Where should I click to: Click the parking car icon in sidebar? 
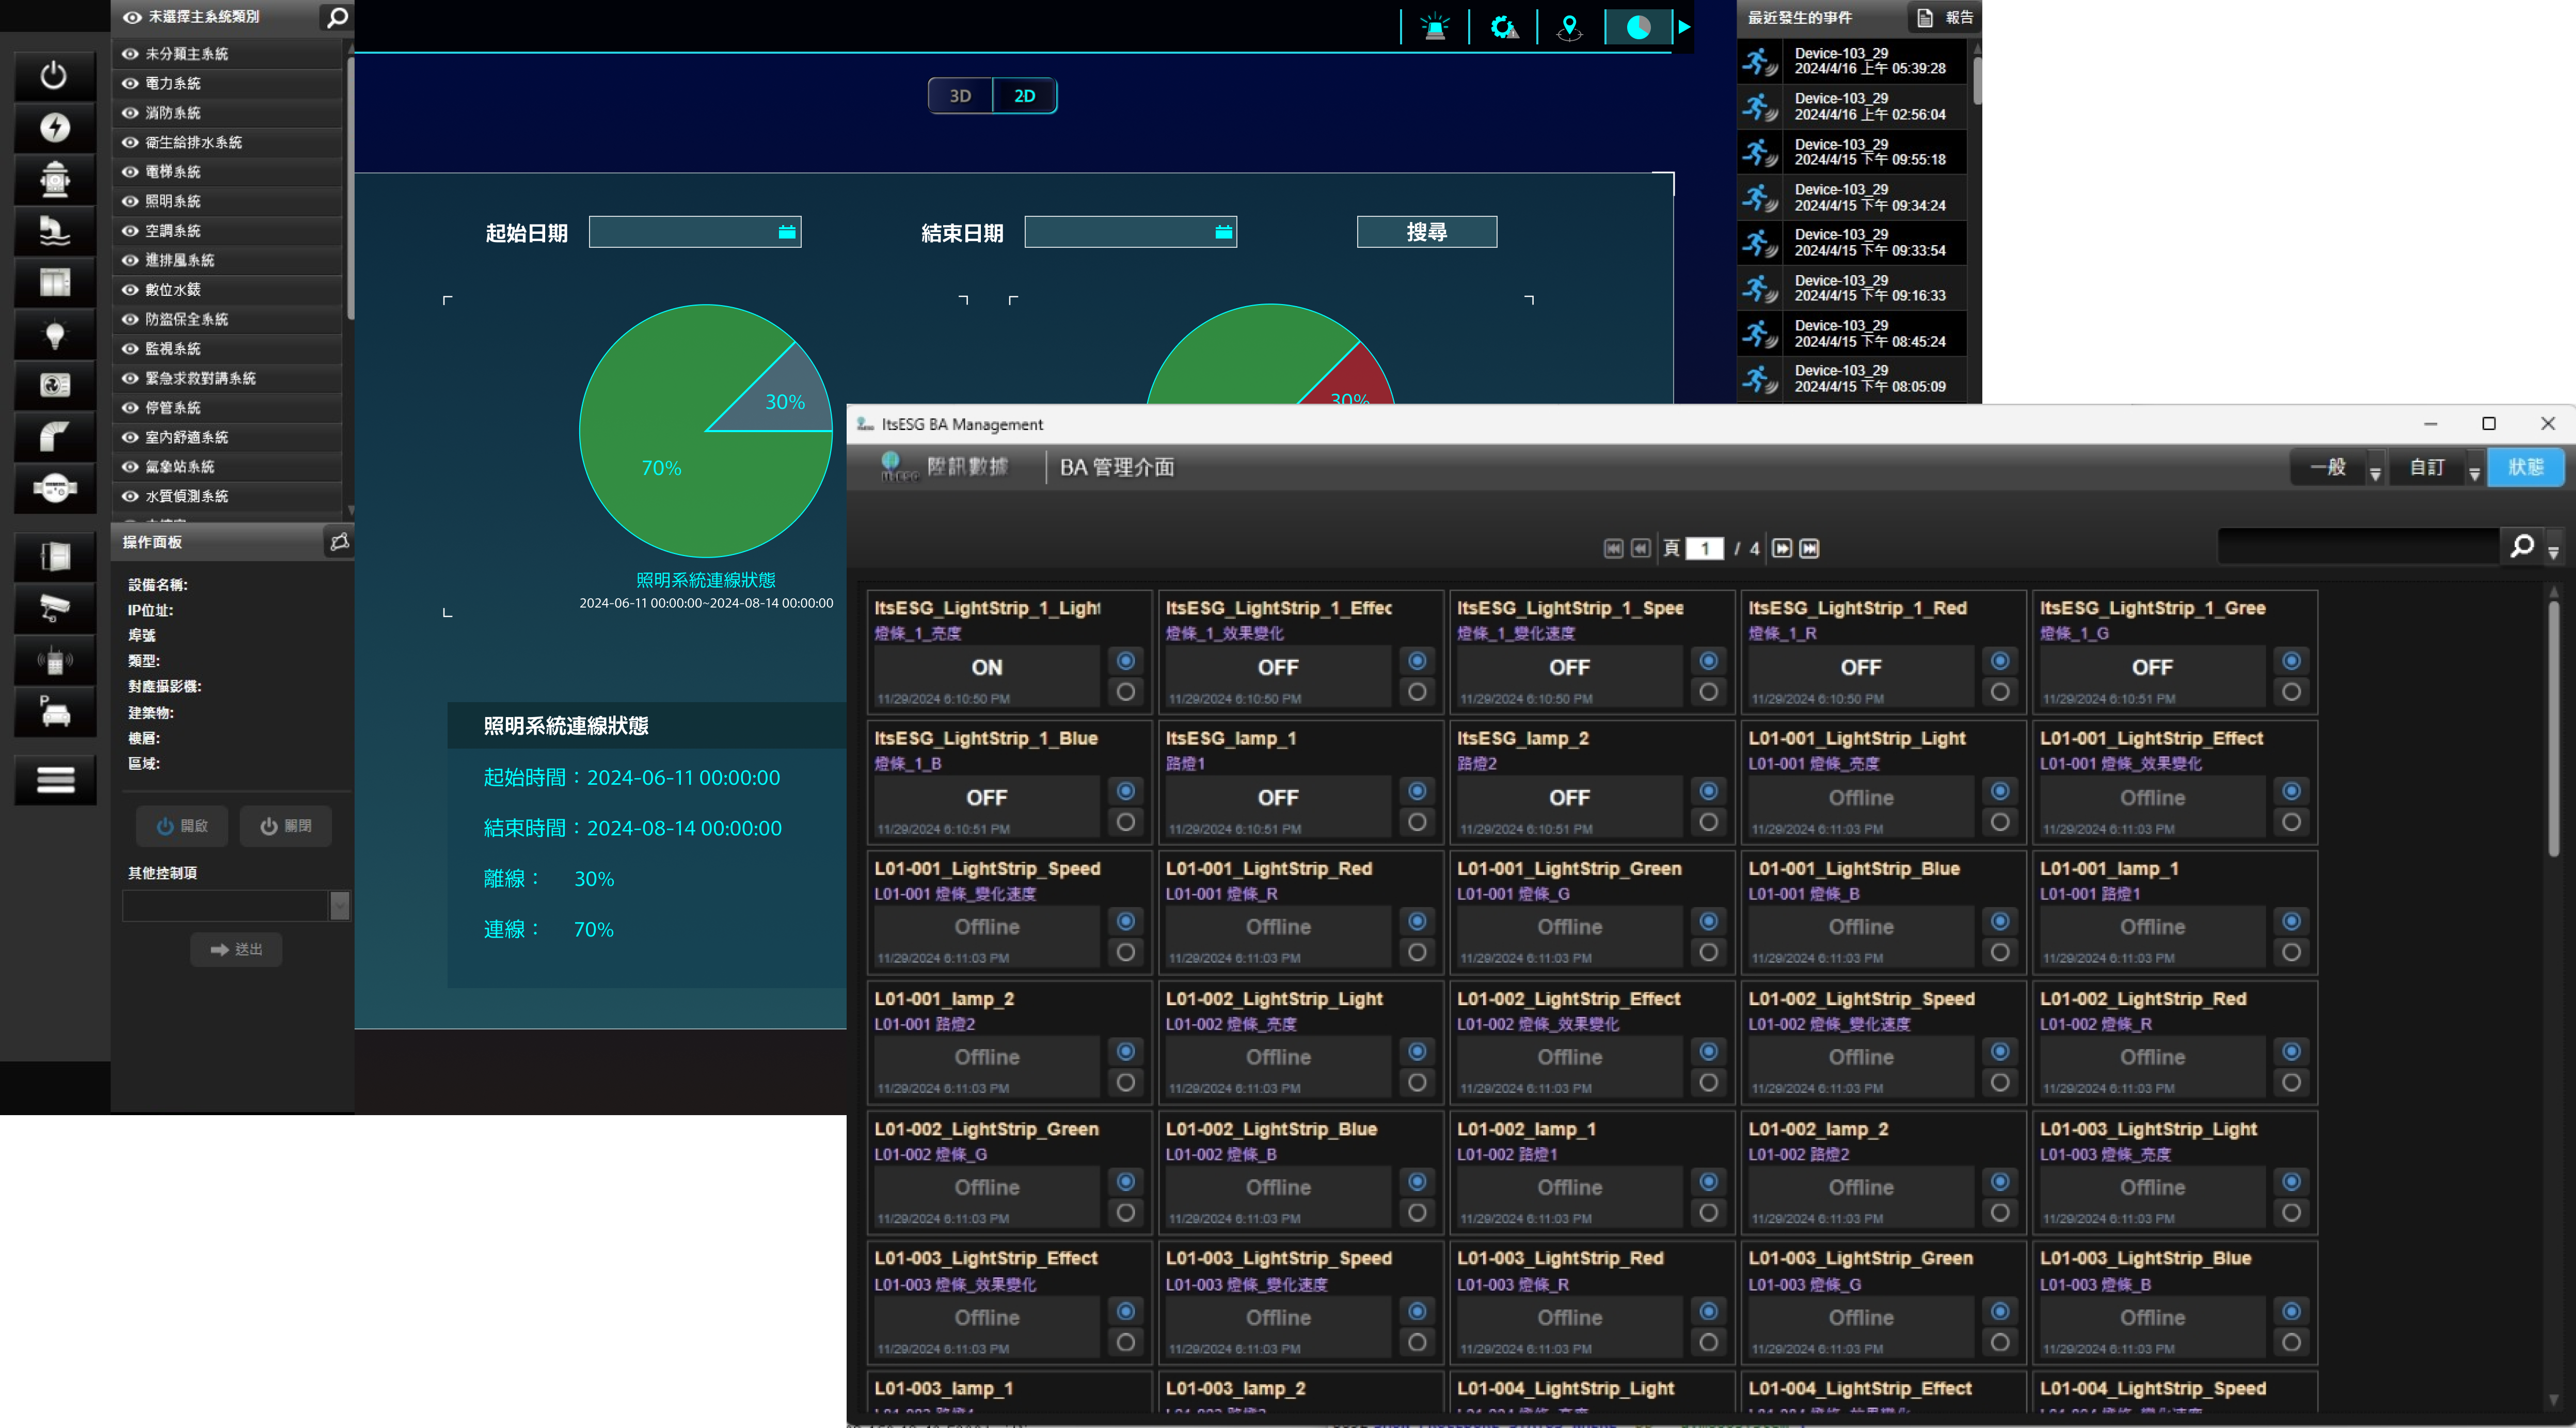click(x=55, y=711)
